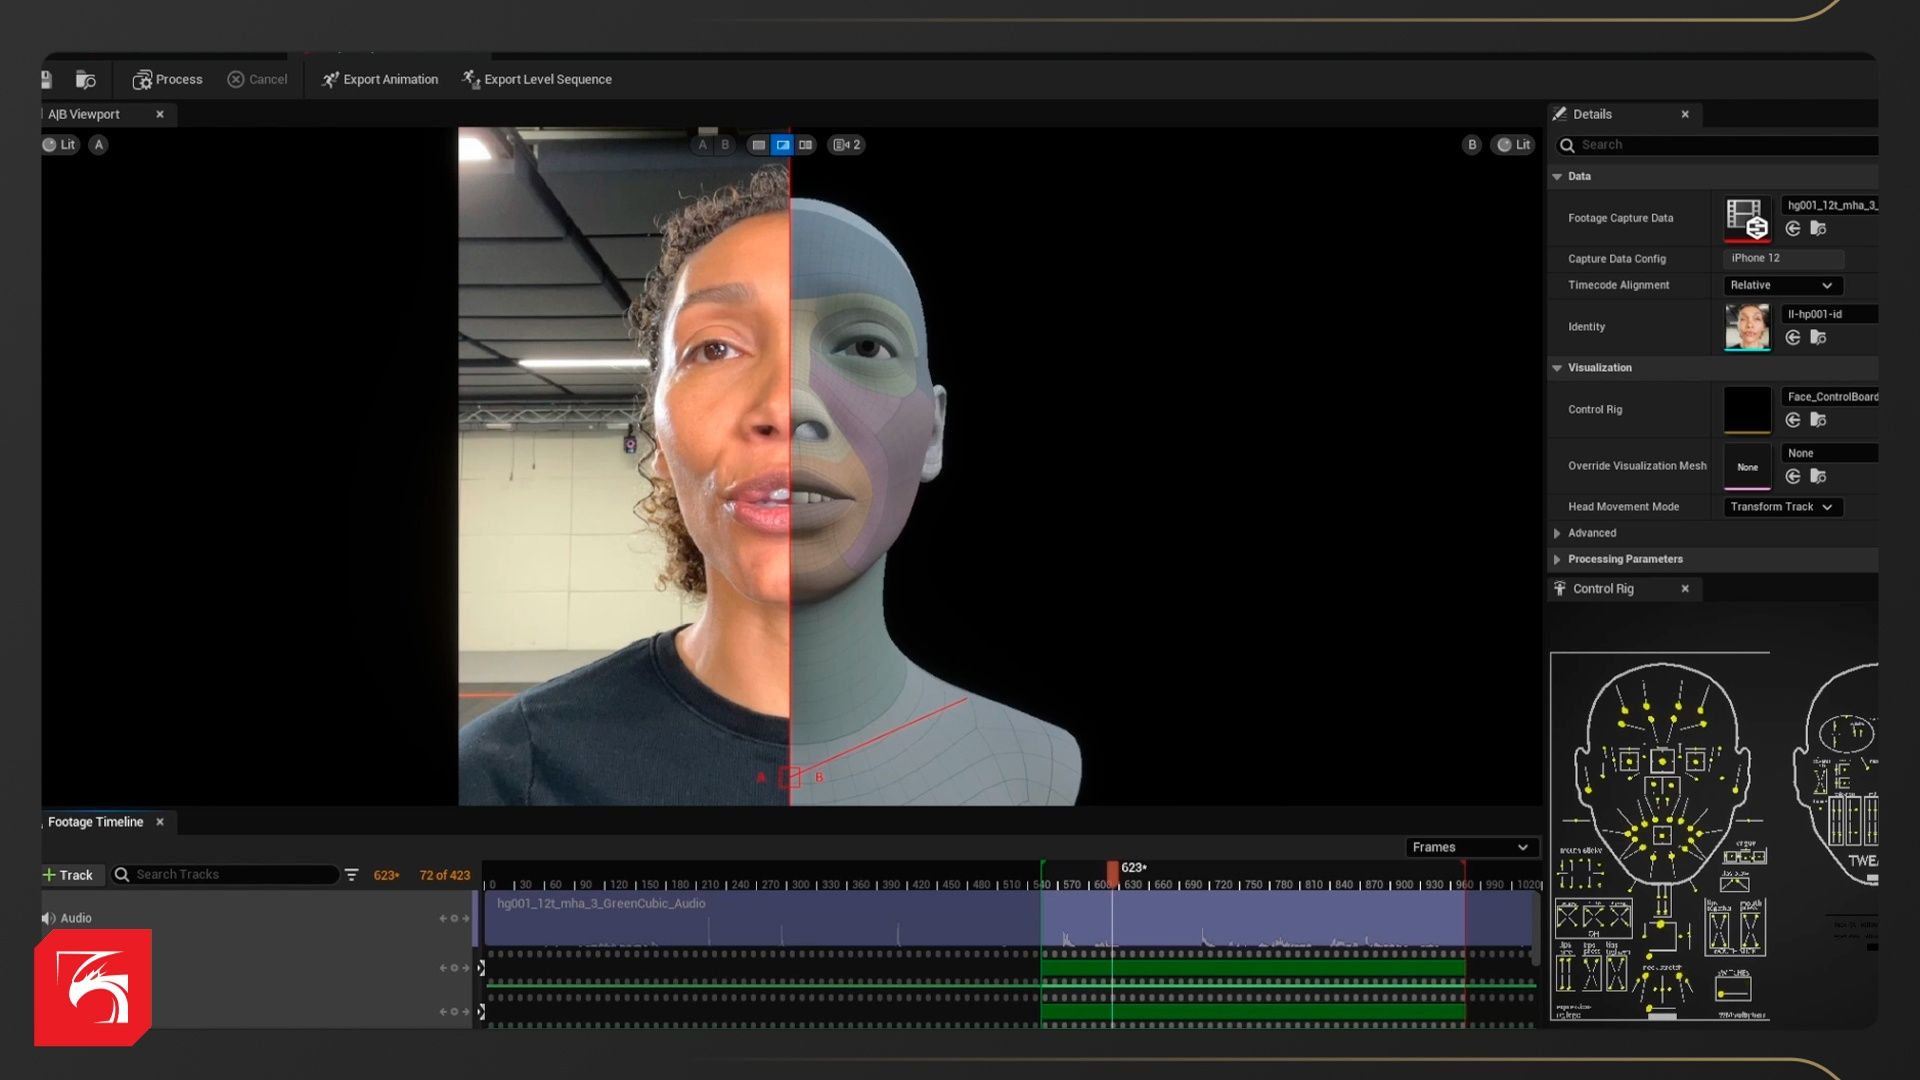Select the single view mode icon
Image resolution: width=1920 pixels, height=1080 pixels.
click(x=759, y=145)
